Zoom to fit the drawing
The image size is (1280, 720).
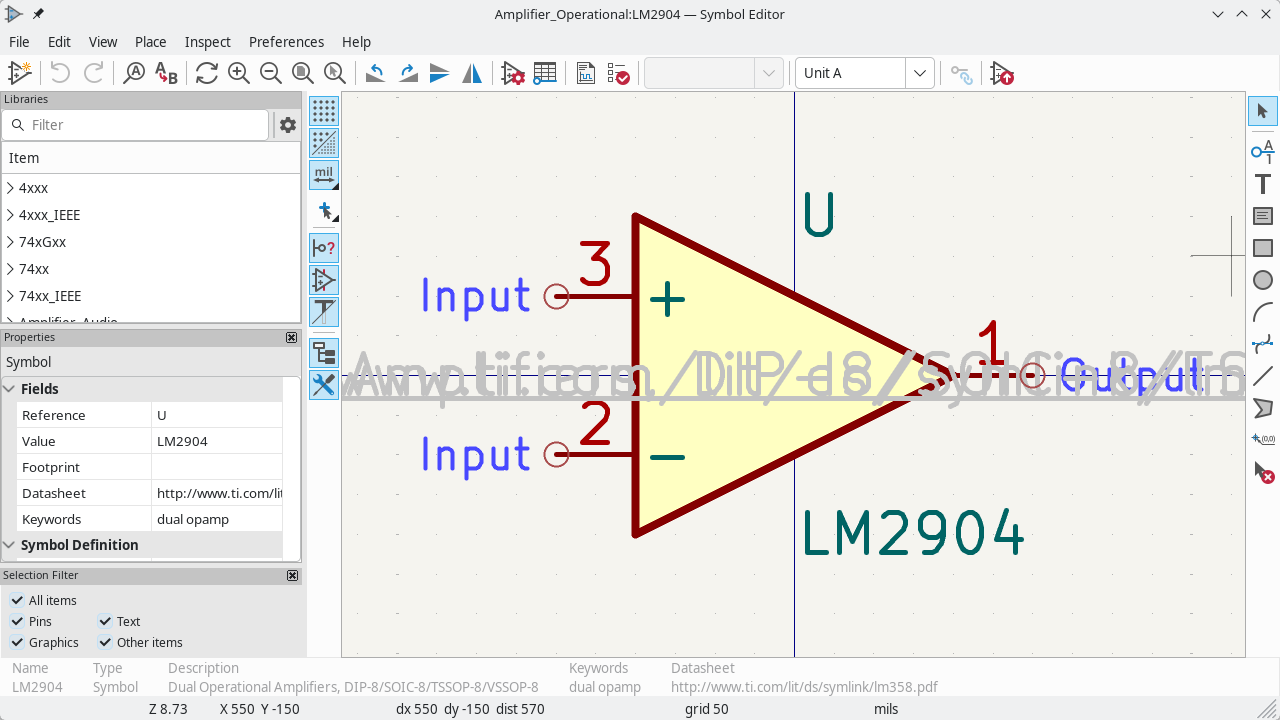point(302,73)
